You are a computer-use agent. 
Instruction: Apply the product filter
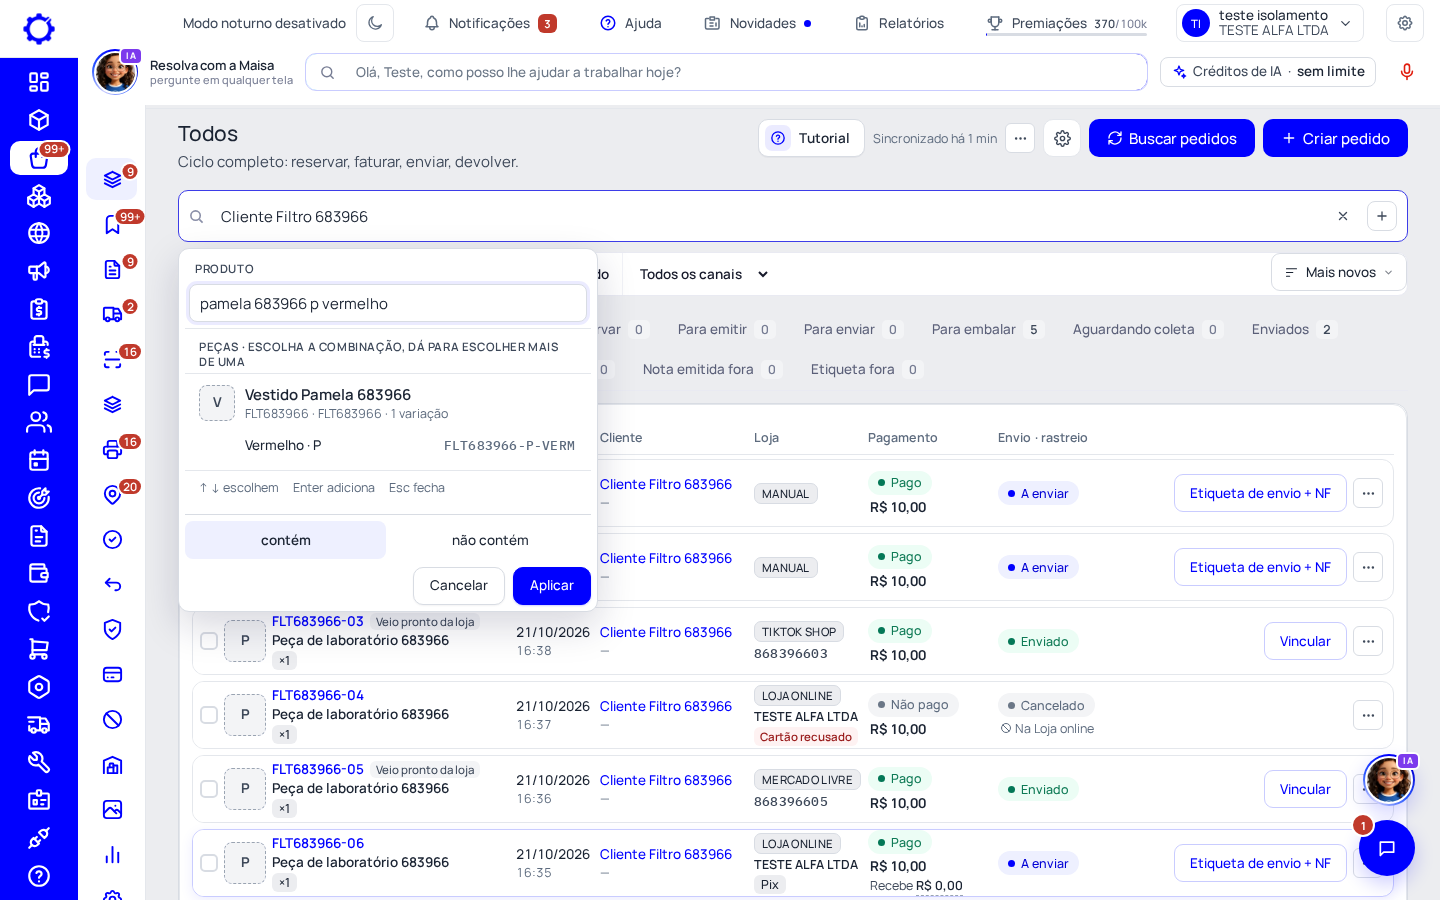point(552,586)
